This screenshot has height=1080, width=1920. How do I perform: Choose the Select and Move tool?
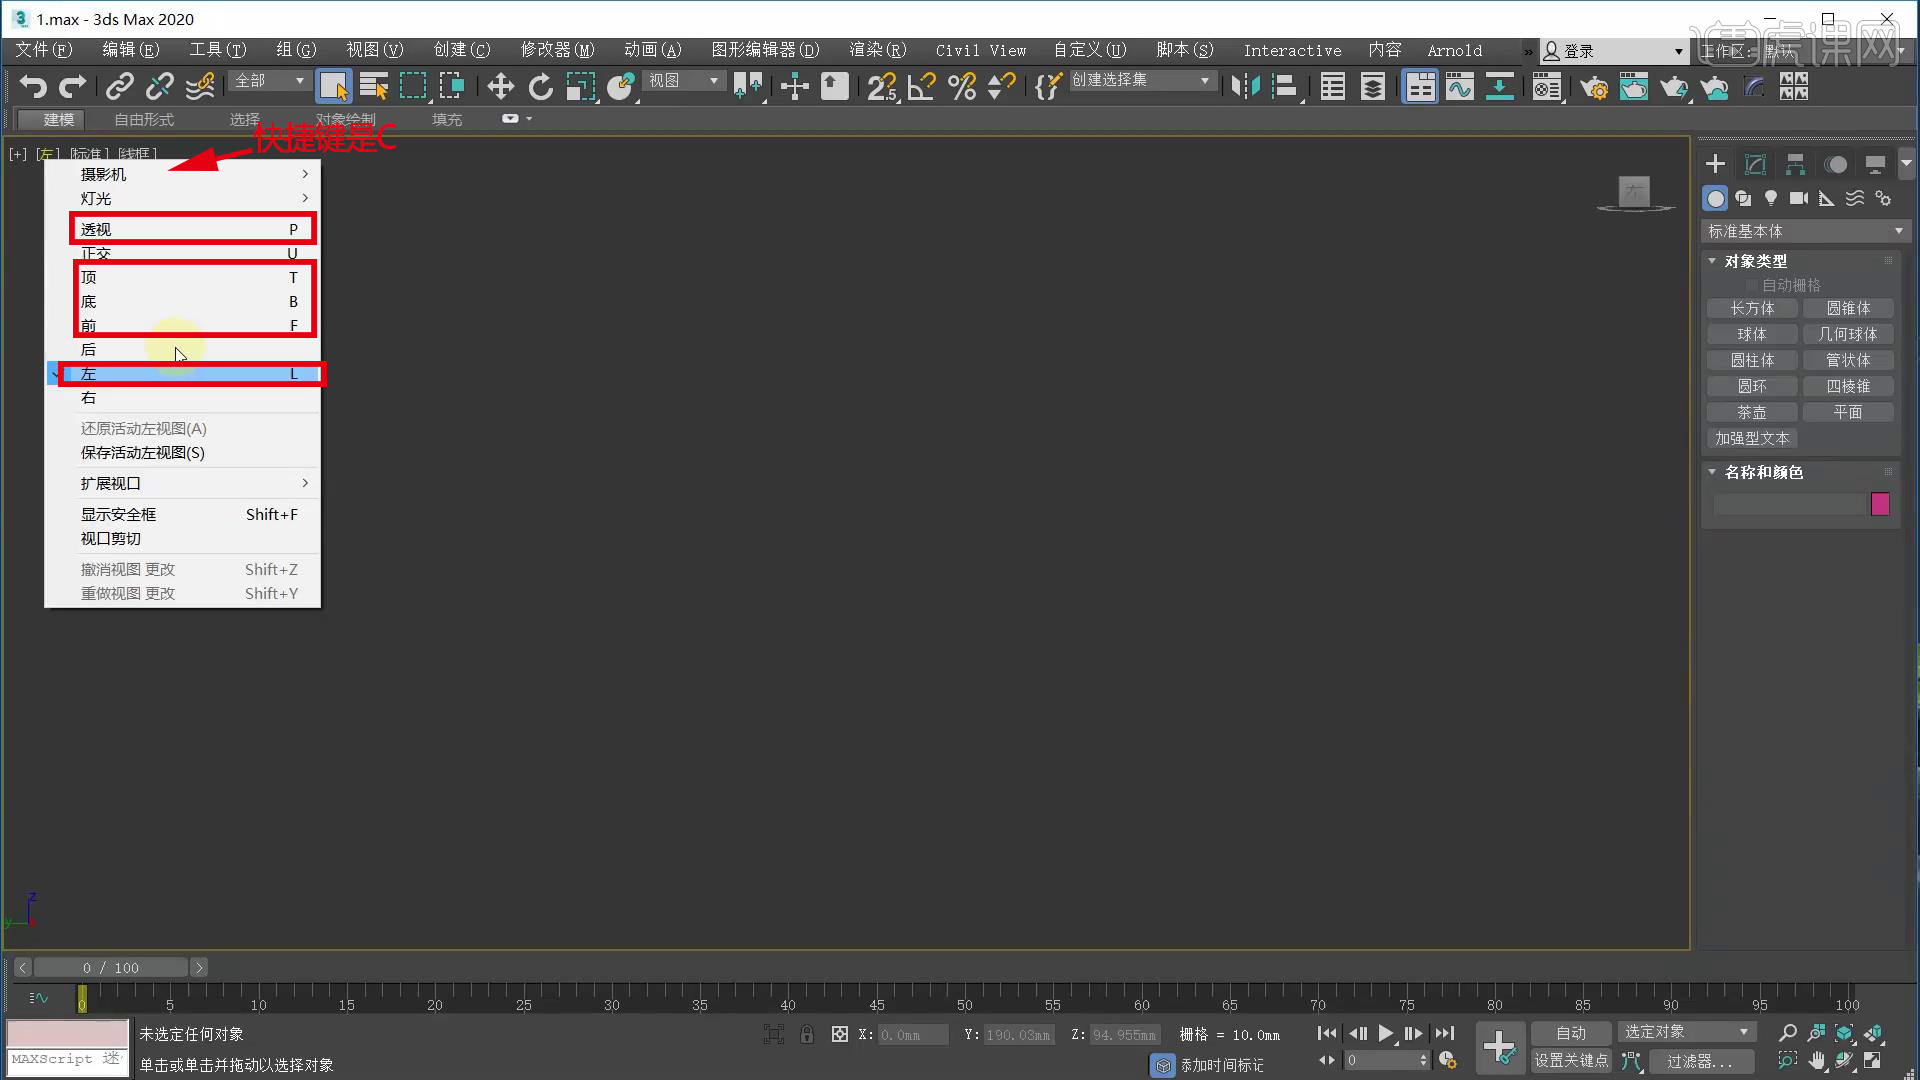pos(500,87)
